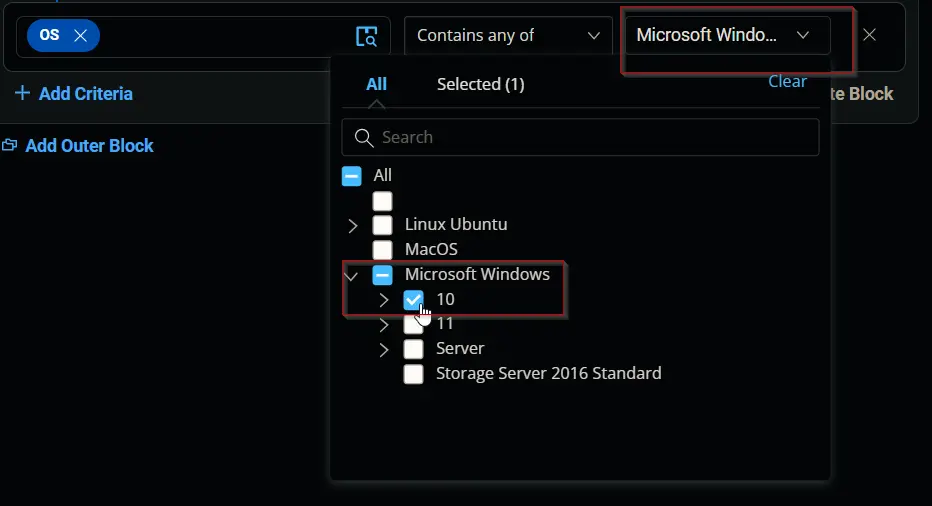Check the MacOS checkbox

pos(382,250)
